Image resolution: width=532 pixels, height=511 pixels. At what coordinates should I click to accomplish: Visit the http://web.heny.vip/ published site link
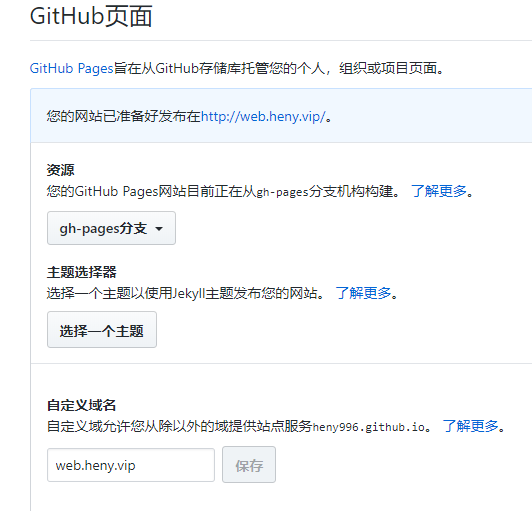point(263,117)
